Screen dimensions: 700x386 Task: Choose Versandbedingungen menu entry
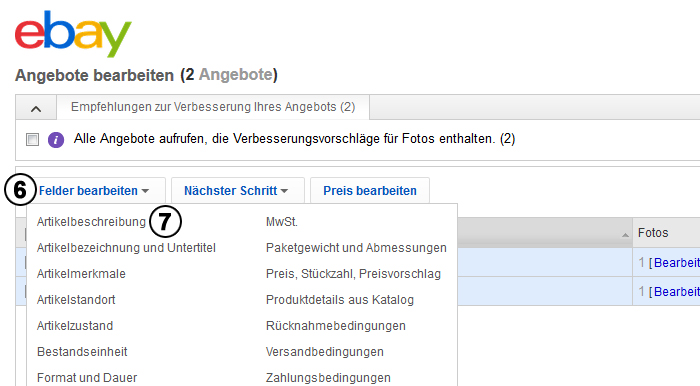(325, 352)
